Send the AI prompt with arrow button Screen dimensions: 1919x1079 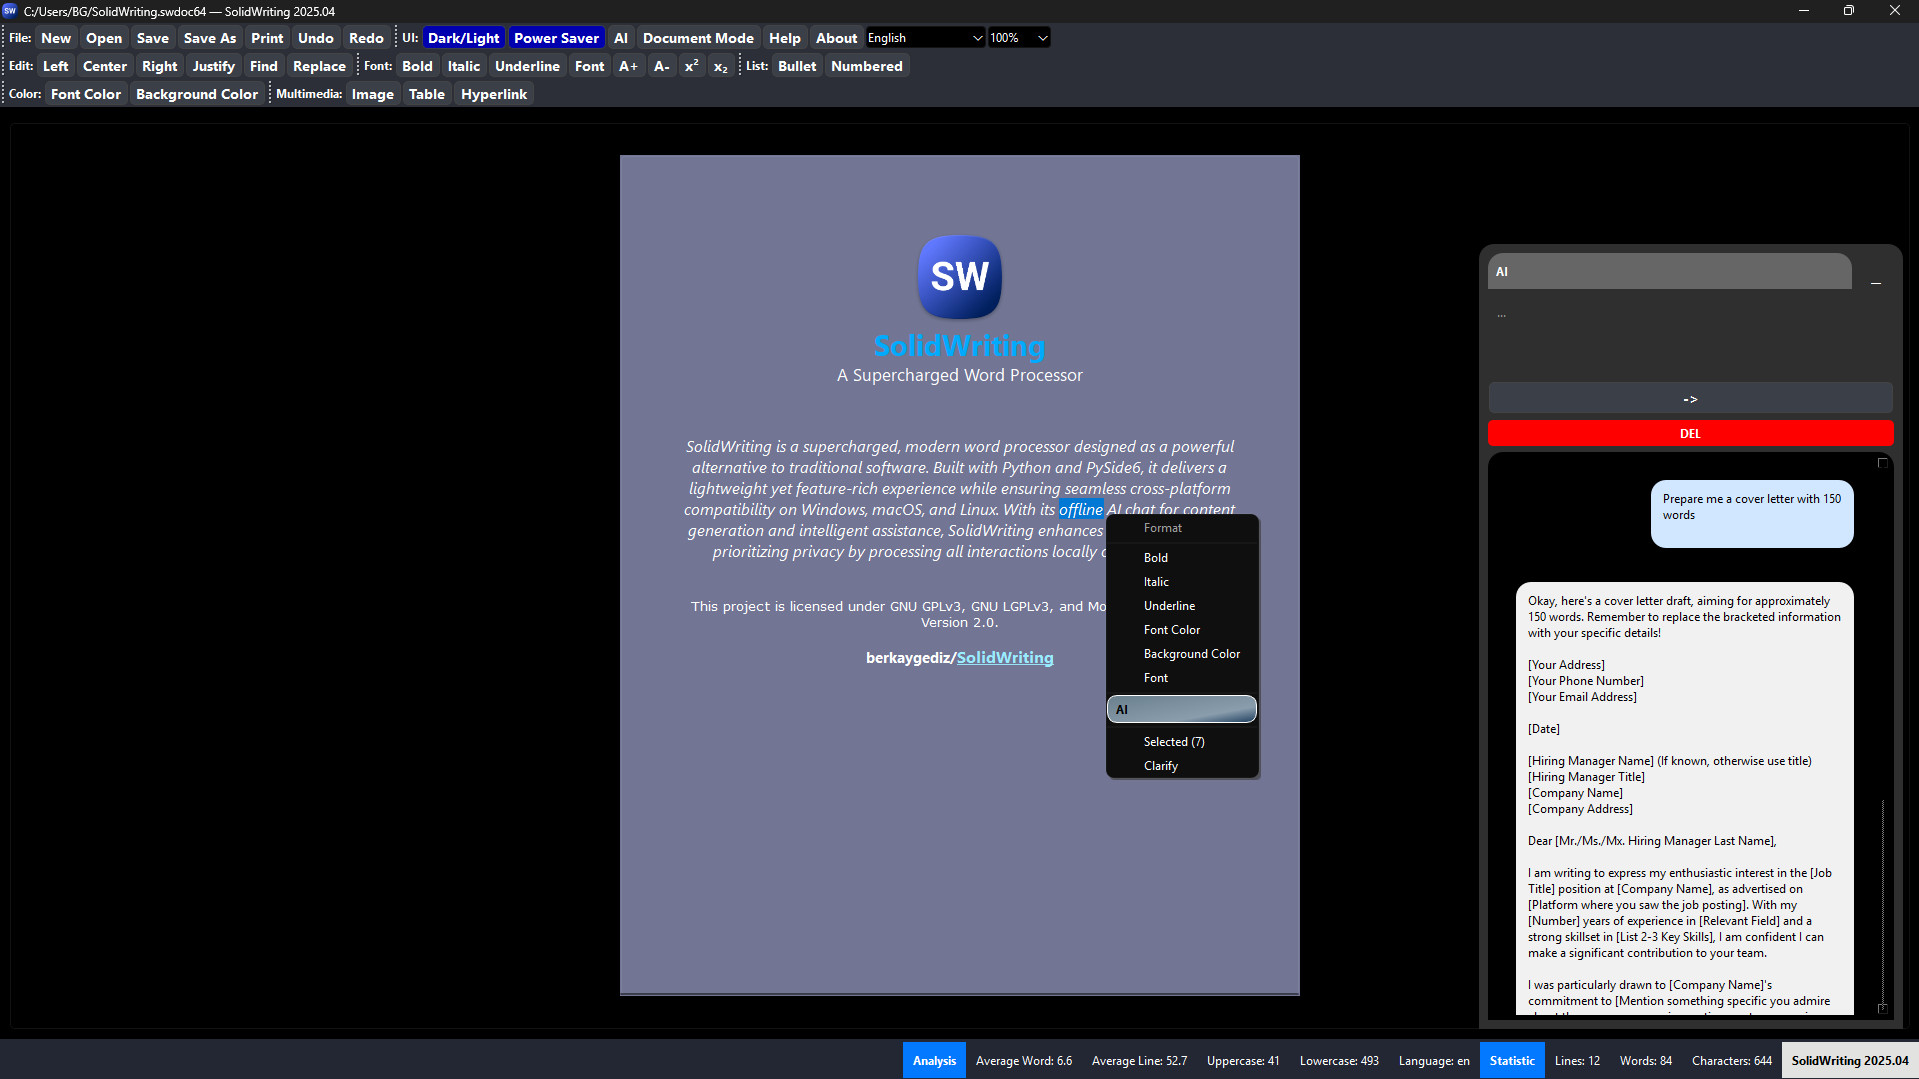click(1690, 399)
